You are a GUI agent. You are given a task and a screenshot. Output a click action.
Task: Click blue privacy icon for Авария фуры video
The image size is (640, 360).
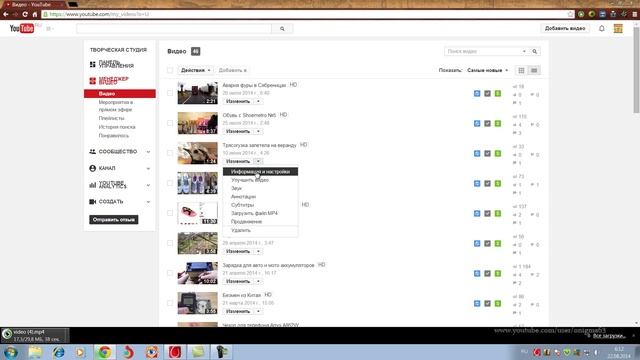pyautogui.click(x=477, y=93)
